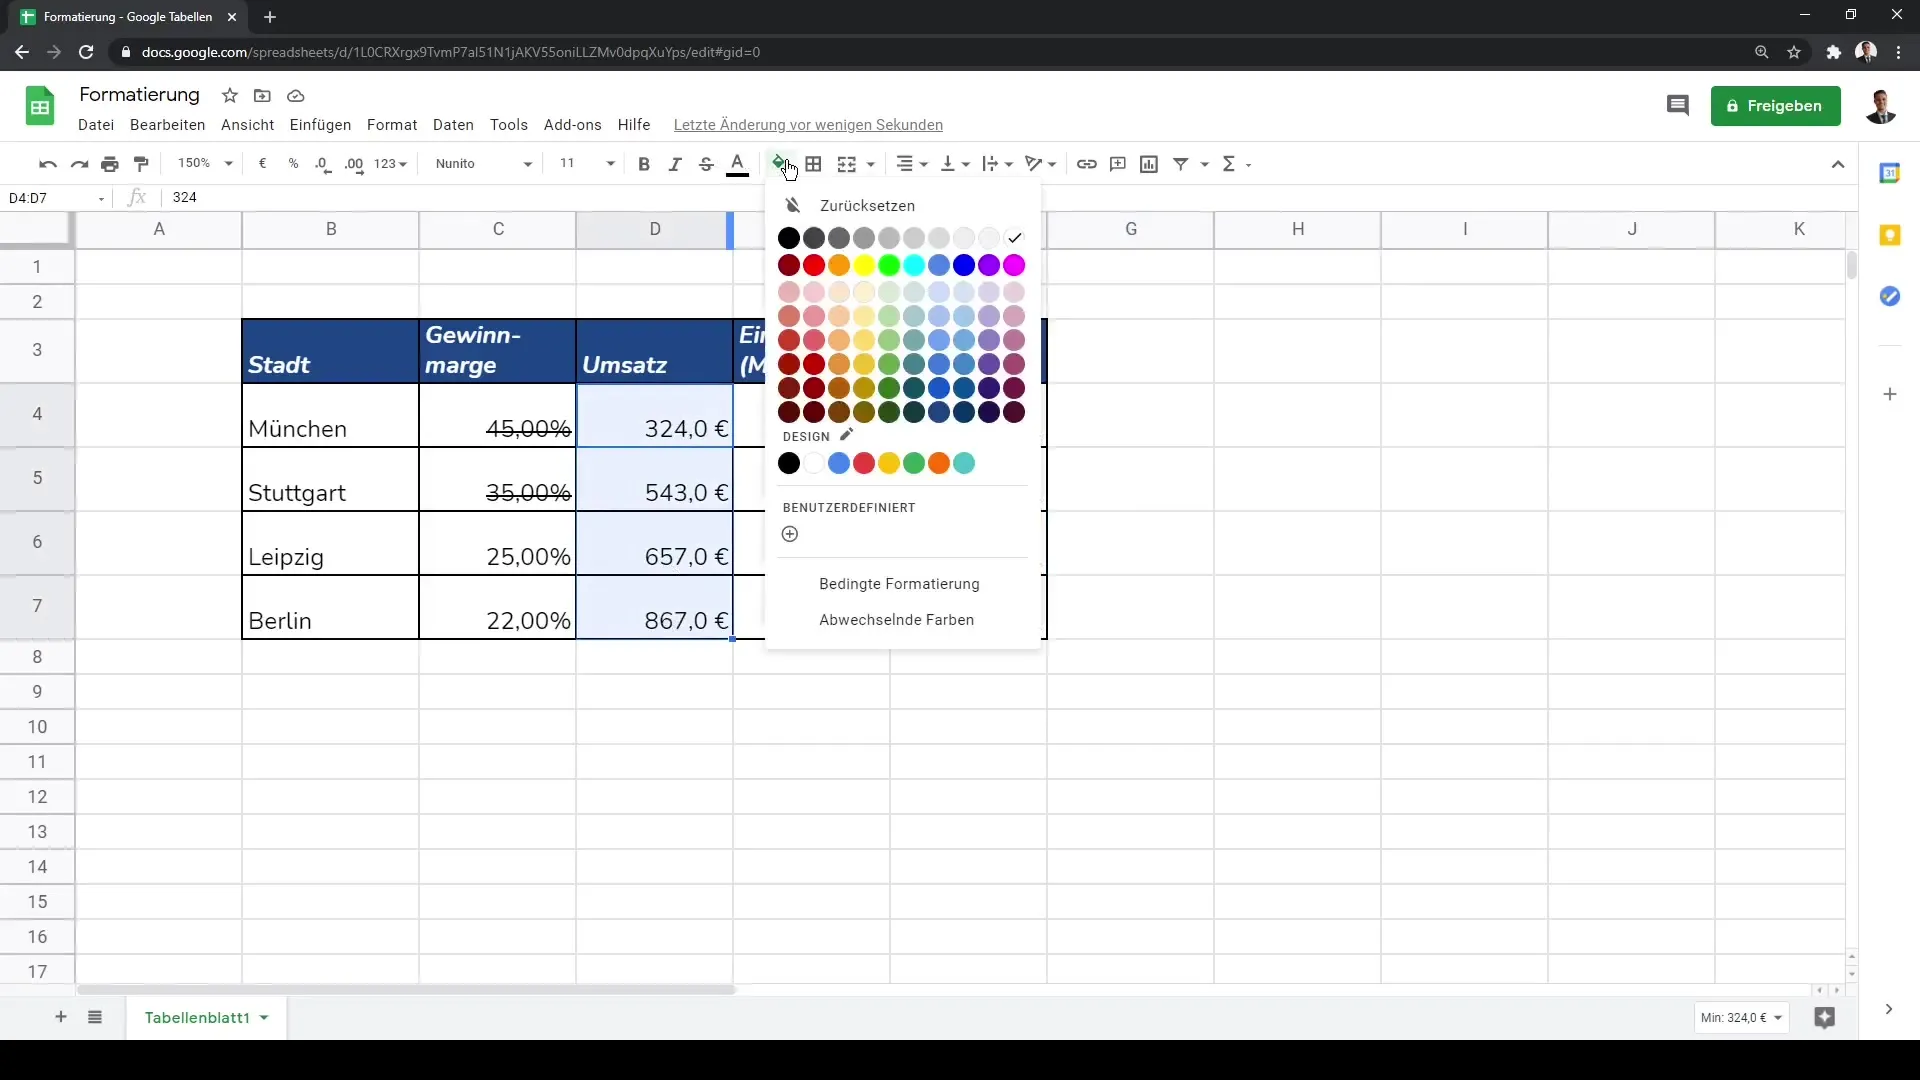Expand Tabellenblatt1 sheet tab menu arrow

264,1018
